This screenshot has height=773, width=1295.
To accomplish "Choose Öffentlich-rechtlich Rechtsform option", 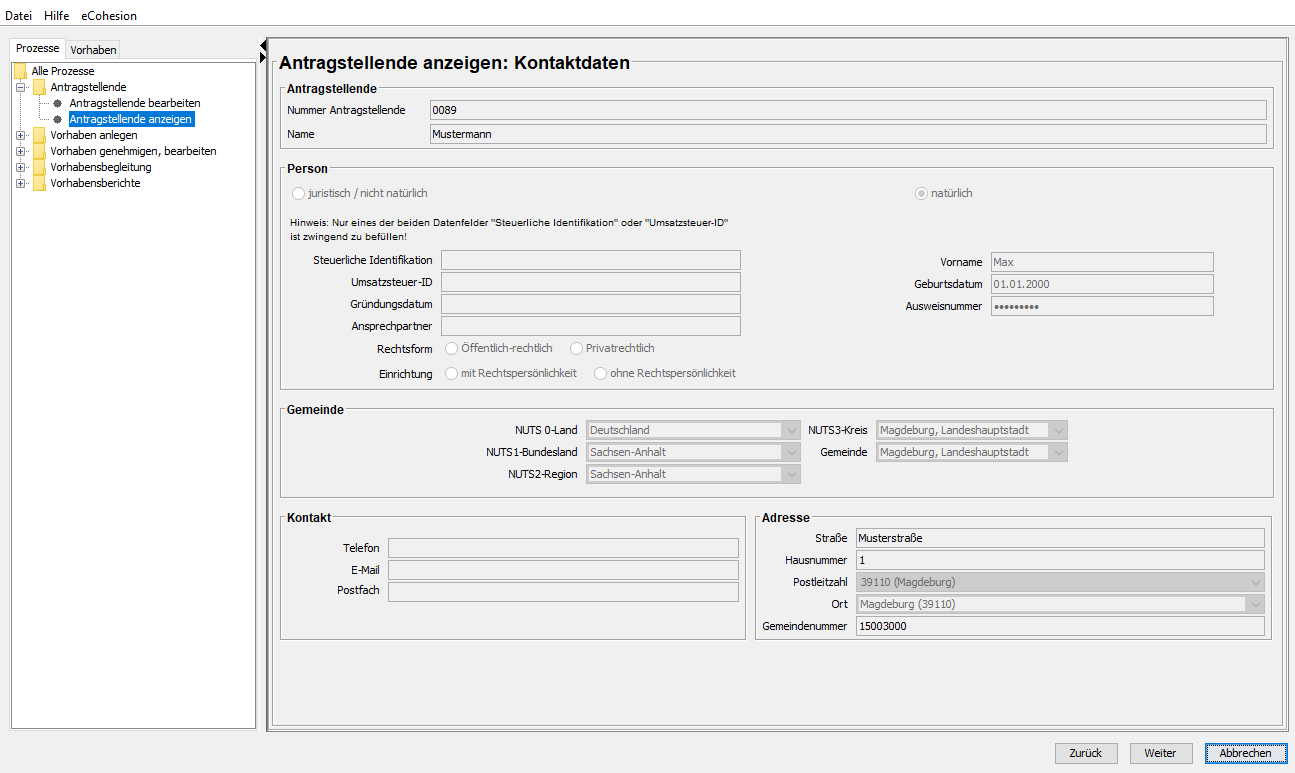I will [x=452, y=348].
